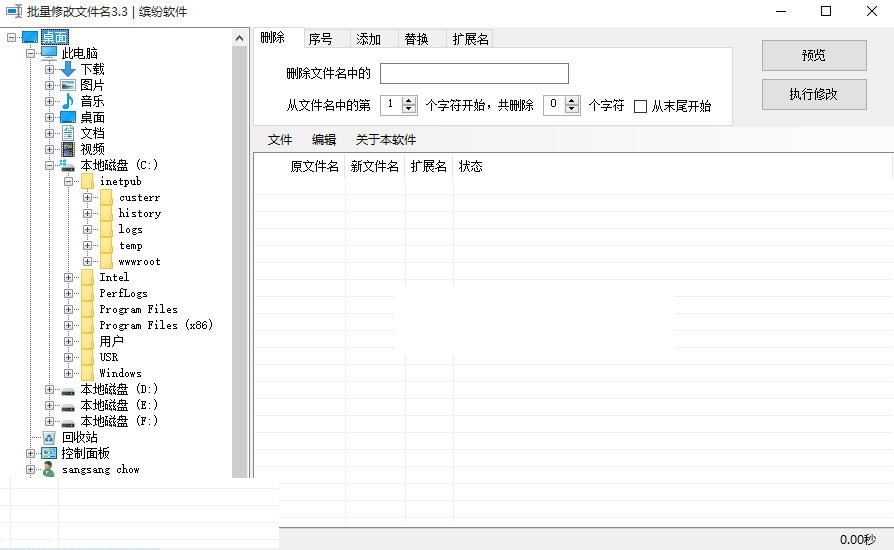894x550 pixels.
Task: Expand the Program Files (x86) node
Action: [x=68, y=325]
